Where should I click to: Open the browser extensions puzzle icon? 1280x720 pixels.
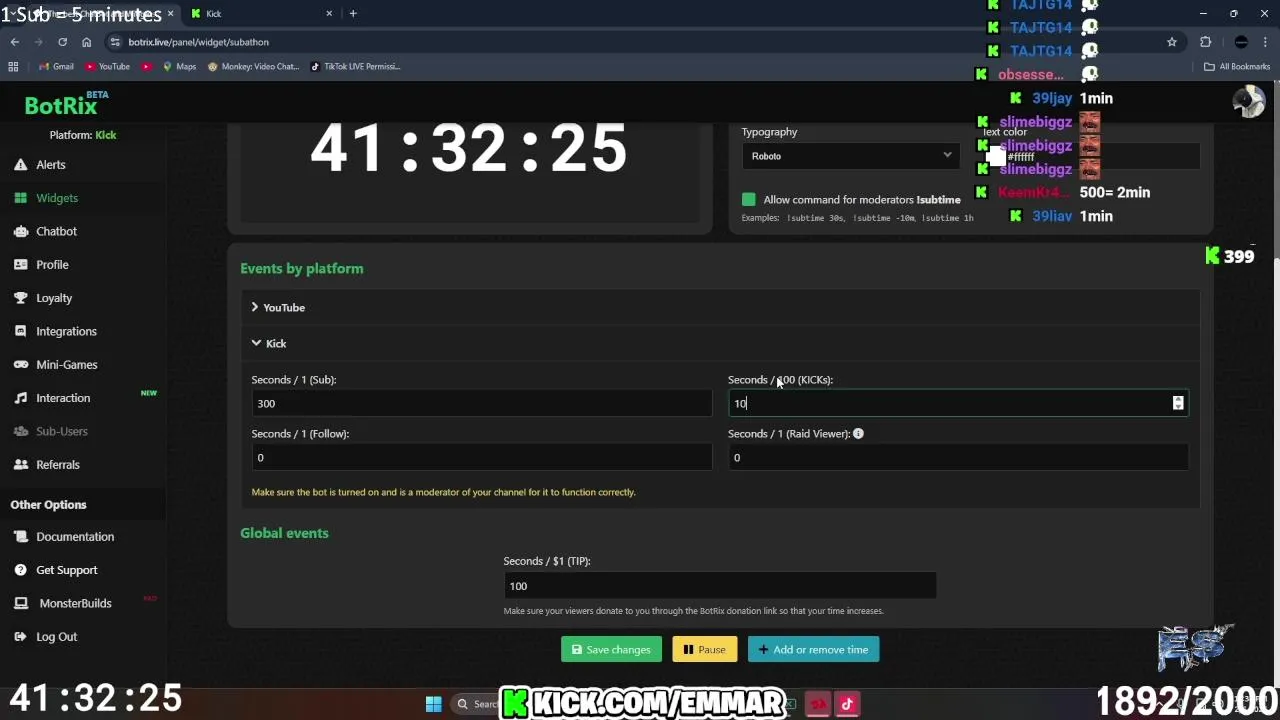(x=1205, y=42)
